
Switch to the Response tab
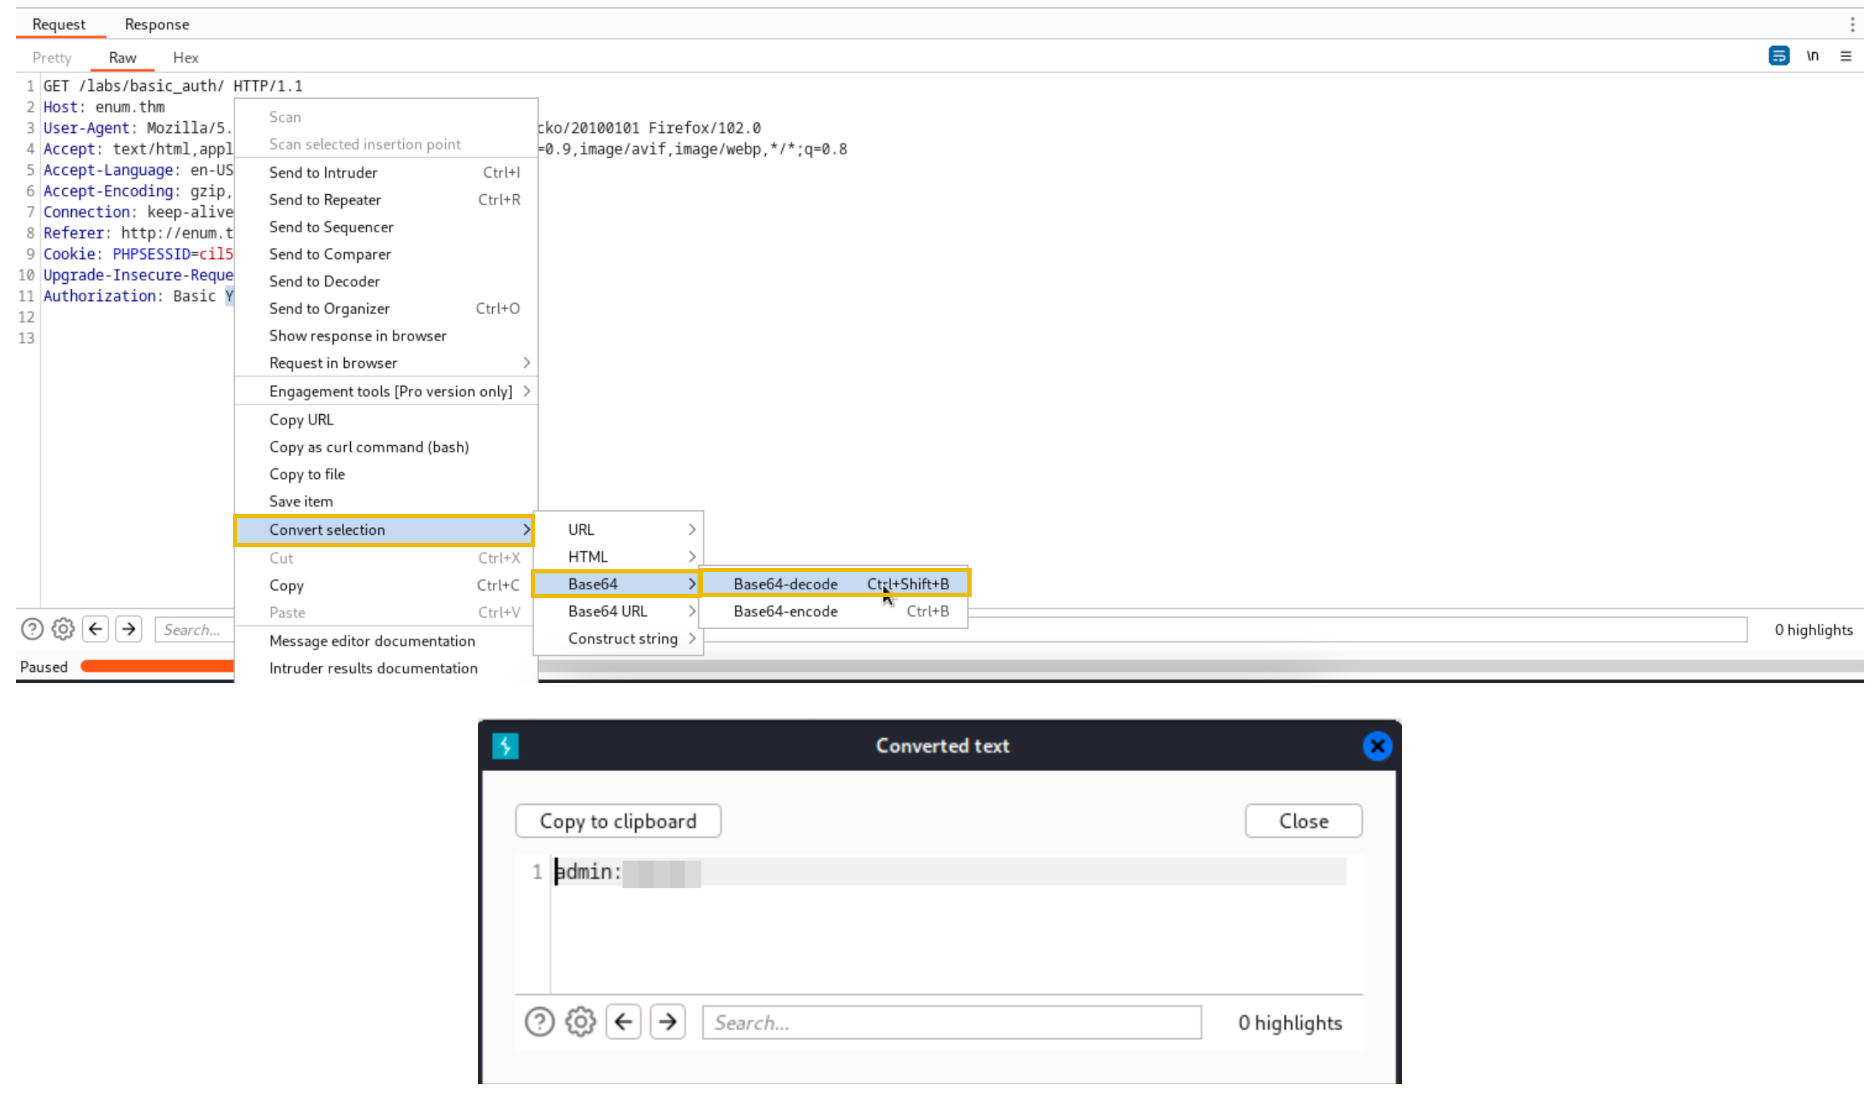157,24
